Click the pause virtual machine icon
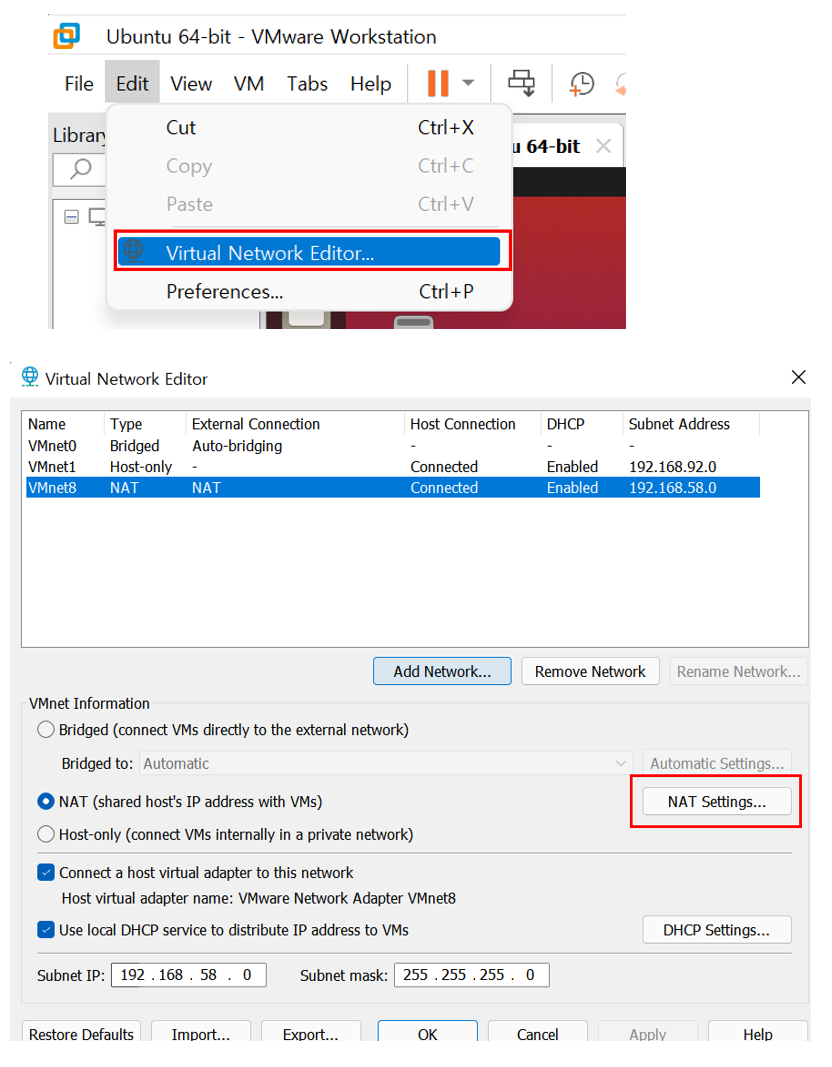 (x=437, y=84)
